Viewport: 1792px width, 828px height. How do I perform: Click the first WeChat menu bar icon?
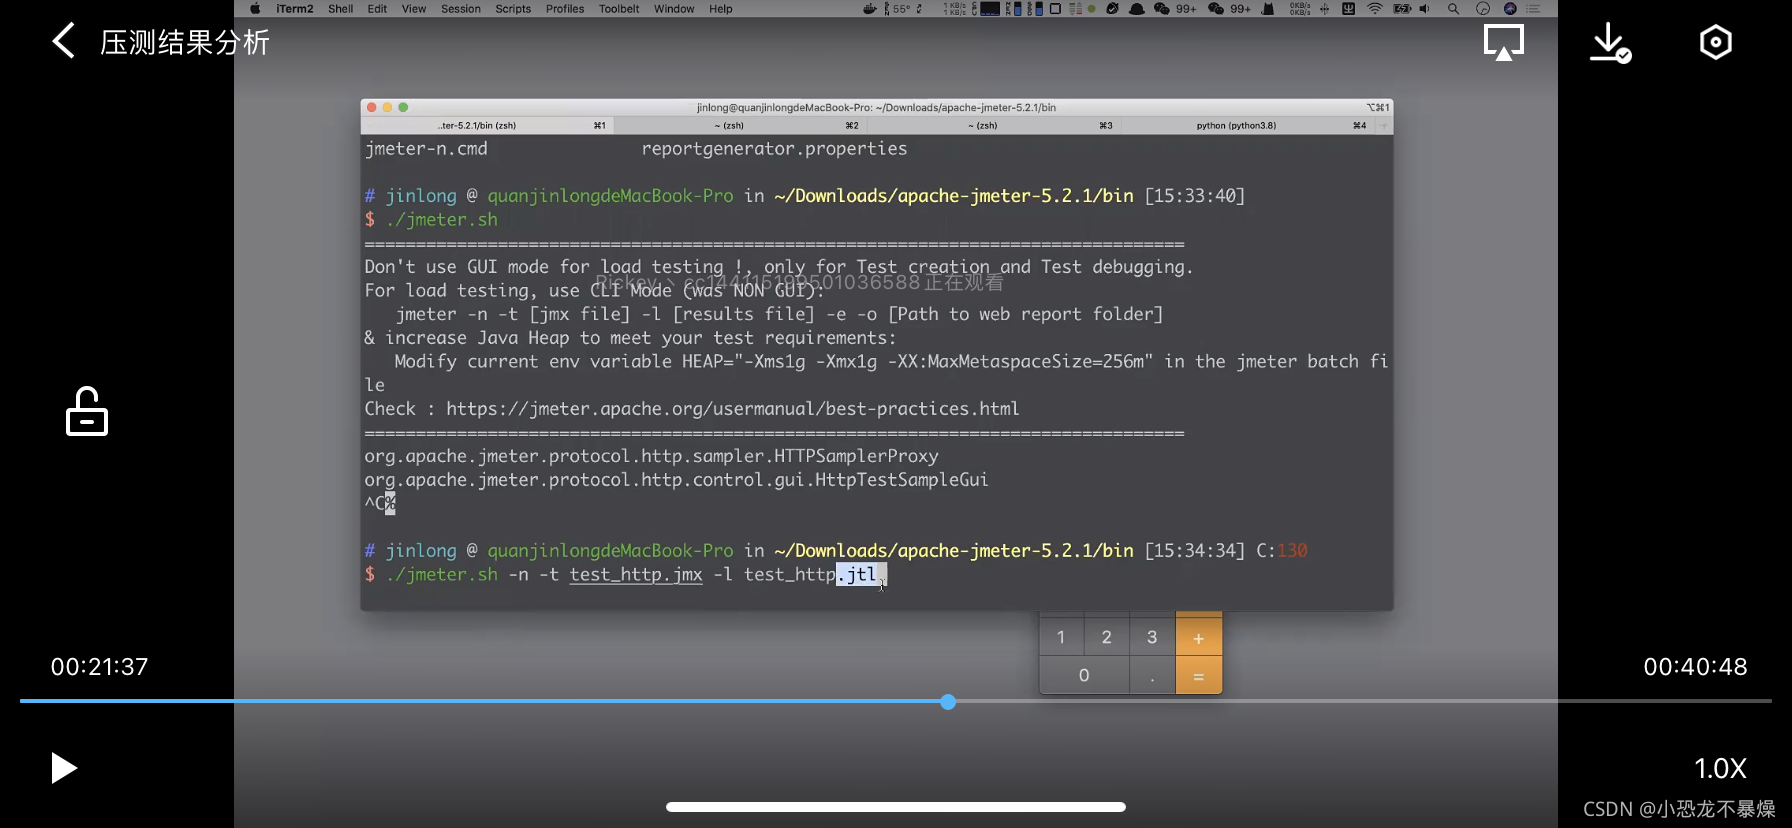point(1161,9)
